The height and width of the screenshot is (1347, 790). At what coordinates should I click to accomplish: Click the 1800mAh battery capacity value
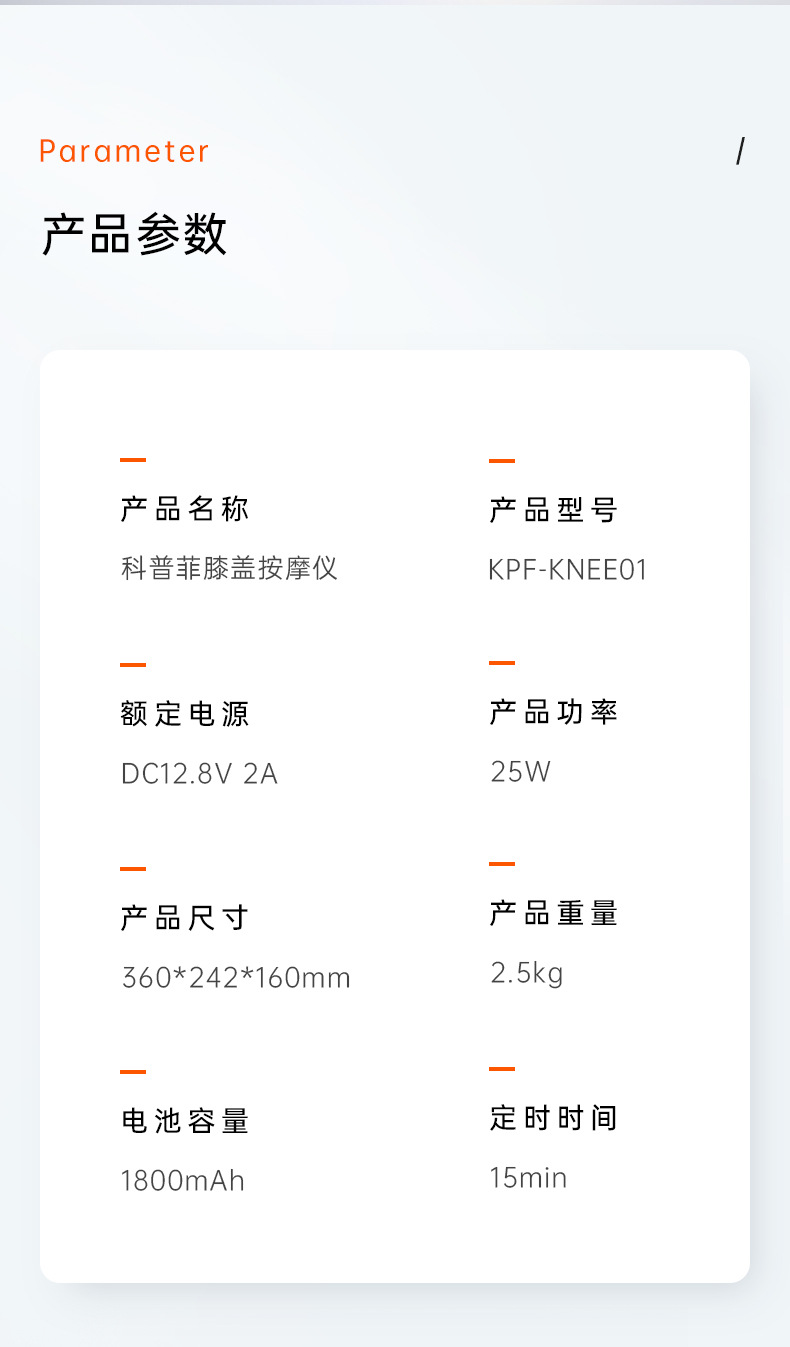point(182,1181)
